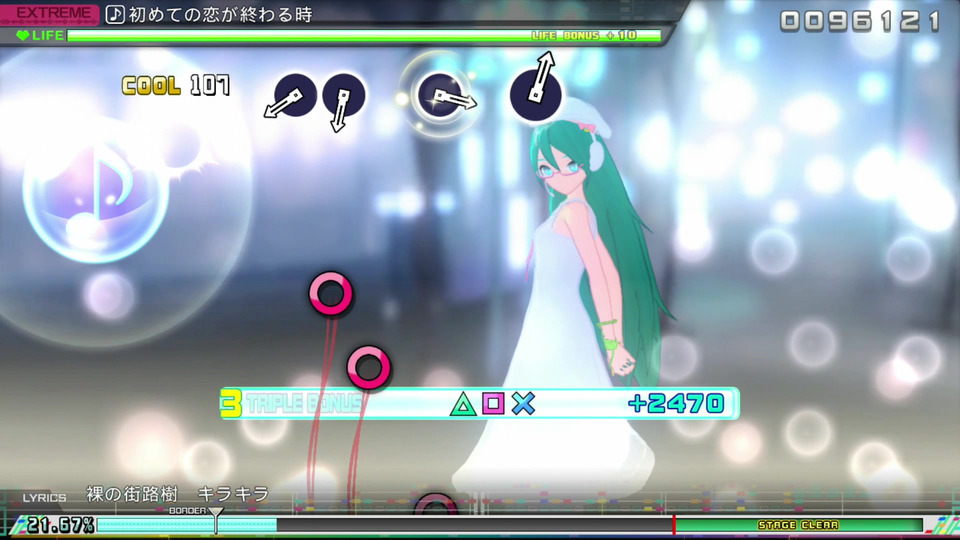Click the upper pink circle note
960x540 pixels.
point(331,294)
